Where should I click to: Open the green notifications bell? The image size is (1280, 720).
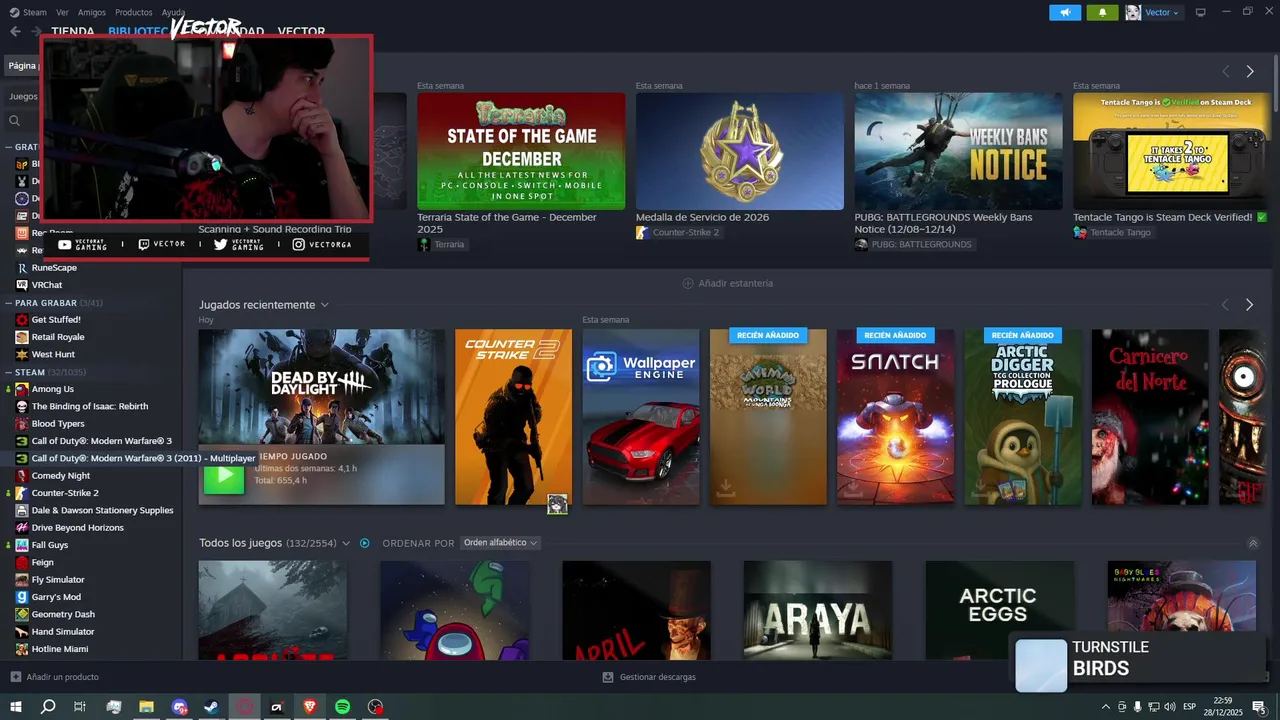tap(1102, 12)
